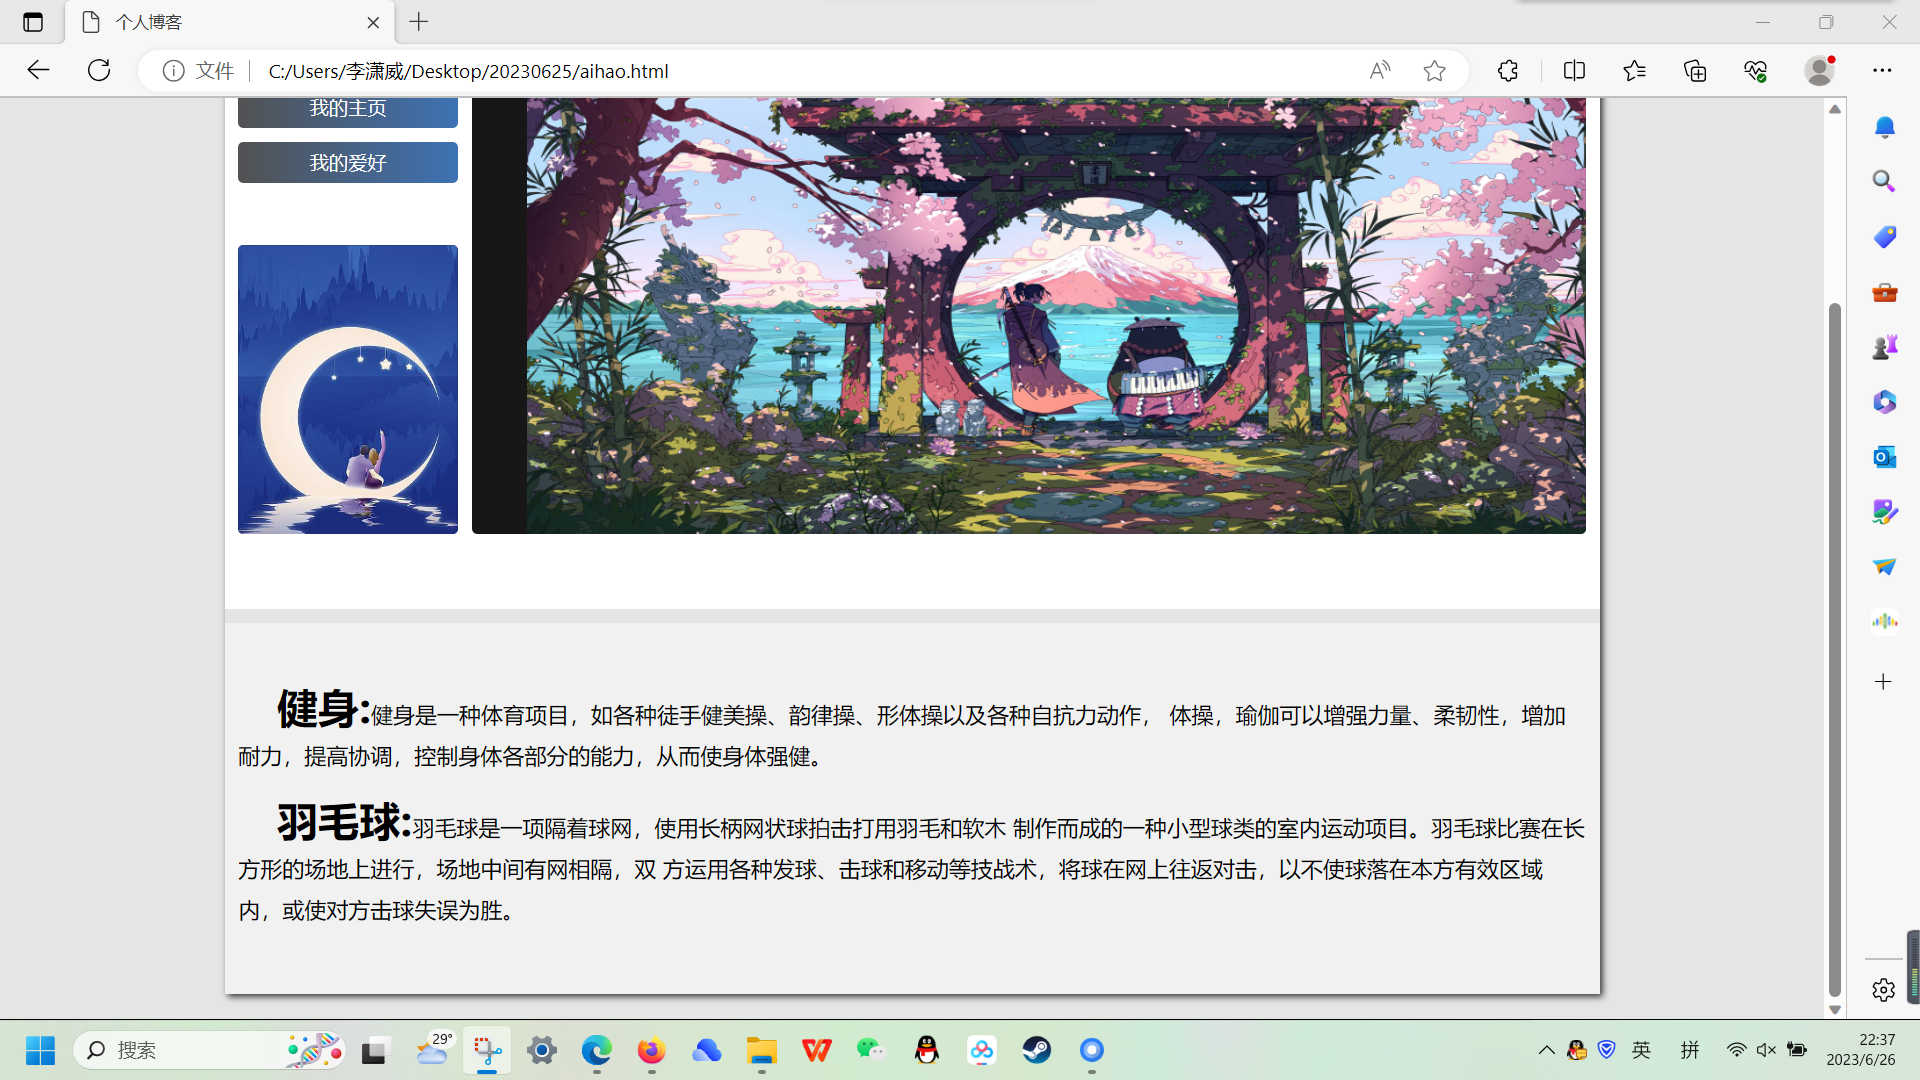Open the sidebar notification bell
This screenshot has height=1080, width=1920.
click(1884, 127)
